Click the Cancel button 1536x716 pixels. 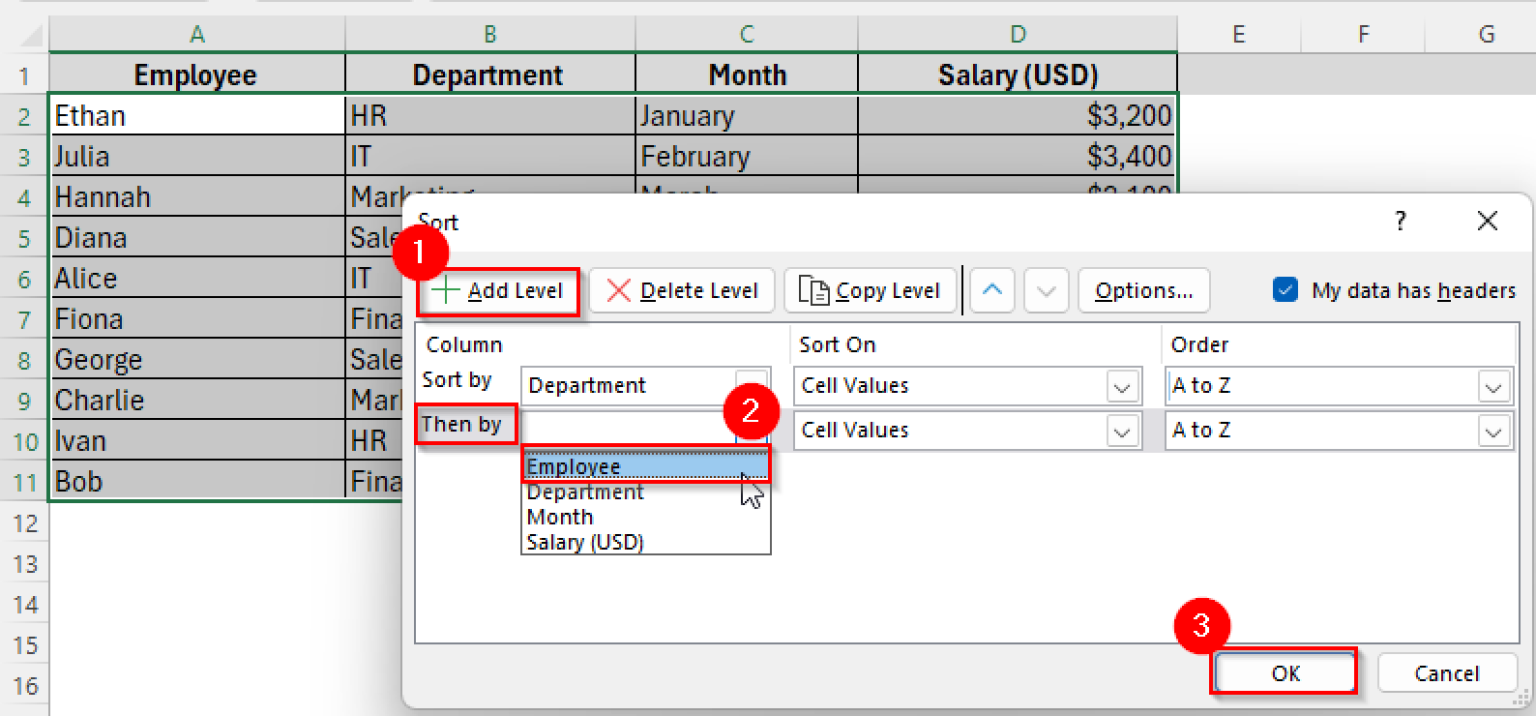coord(1447,672)
